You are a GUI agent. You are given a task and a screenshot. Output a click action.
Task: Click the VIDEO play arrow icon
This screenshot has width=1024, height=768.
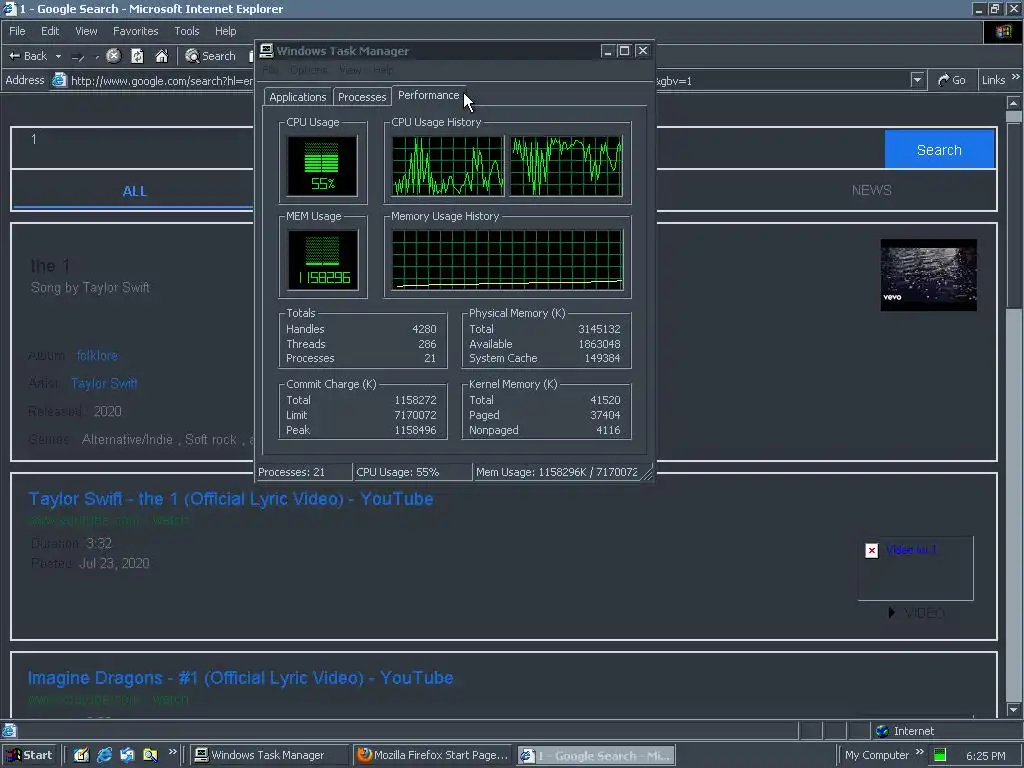[x=891, y=613]
